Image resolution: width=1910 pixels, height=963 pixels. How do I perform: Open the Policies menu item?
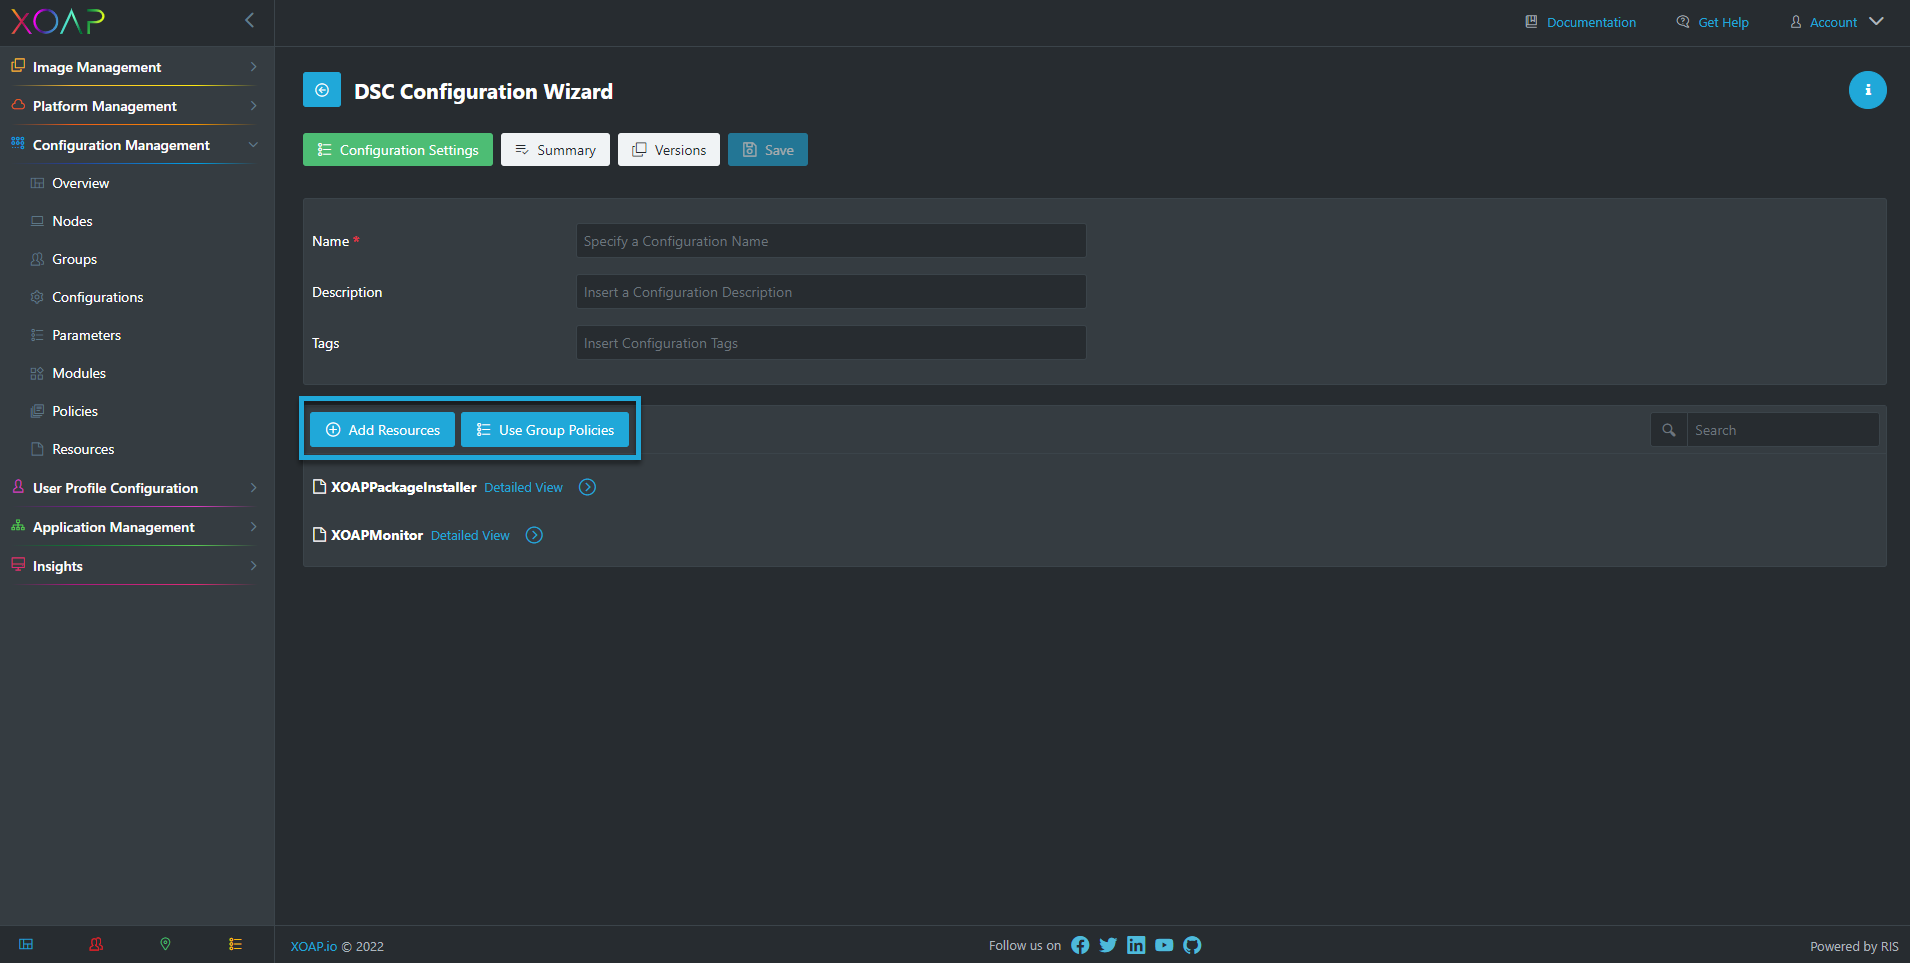[75, 411]
